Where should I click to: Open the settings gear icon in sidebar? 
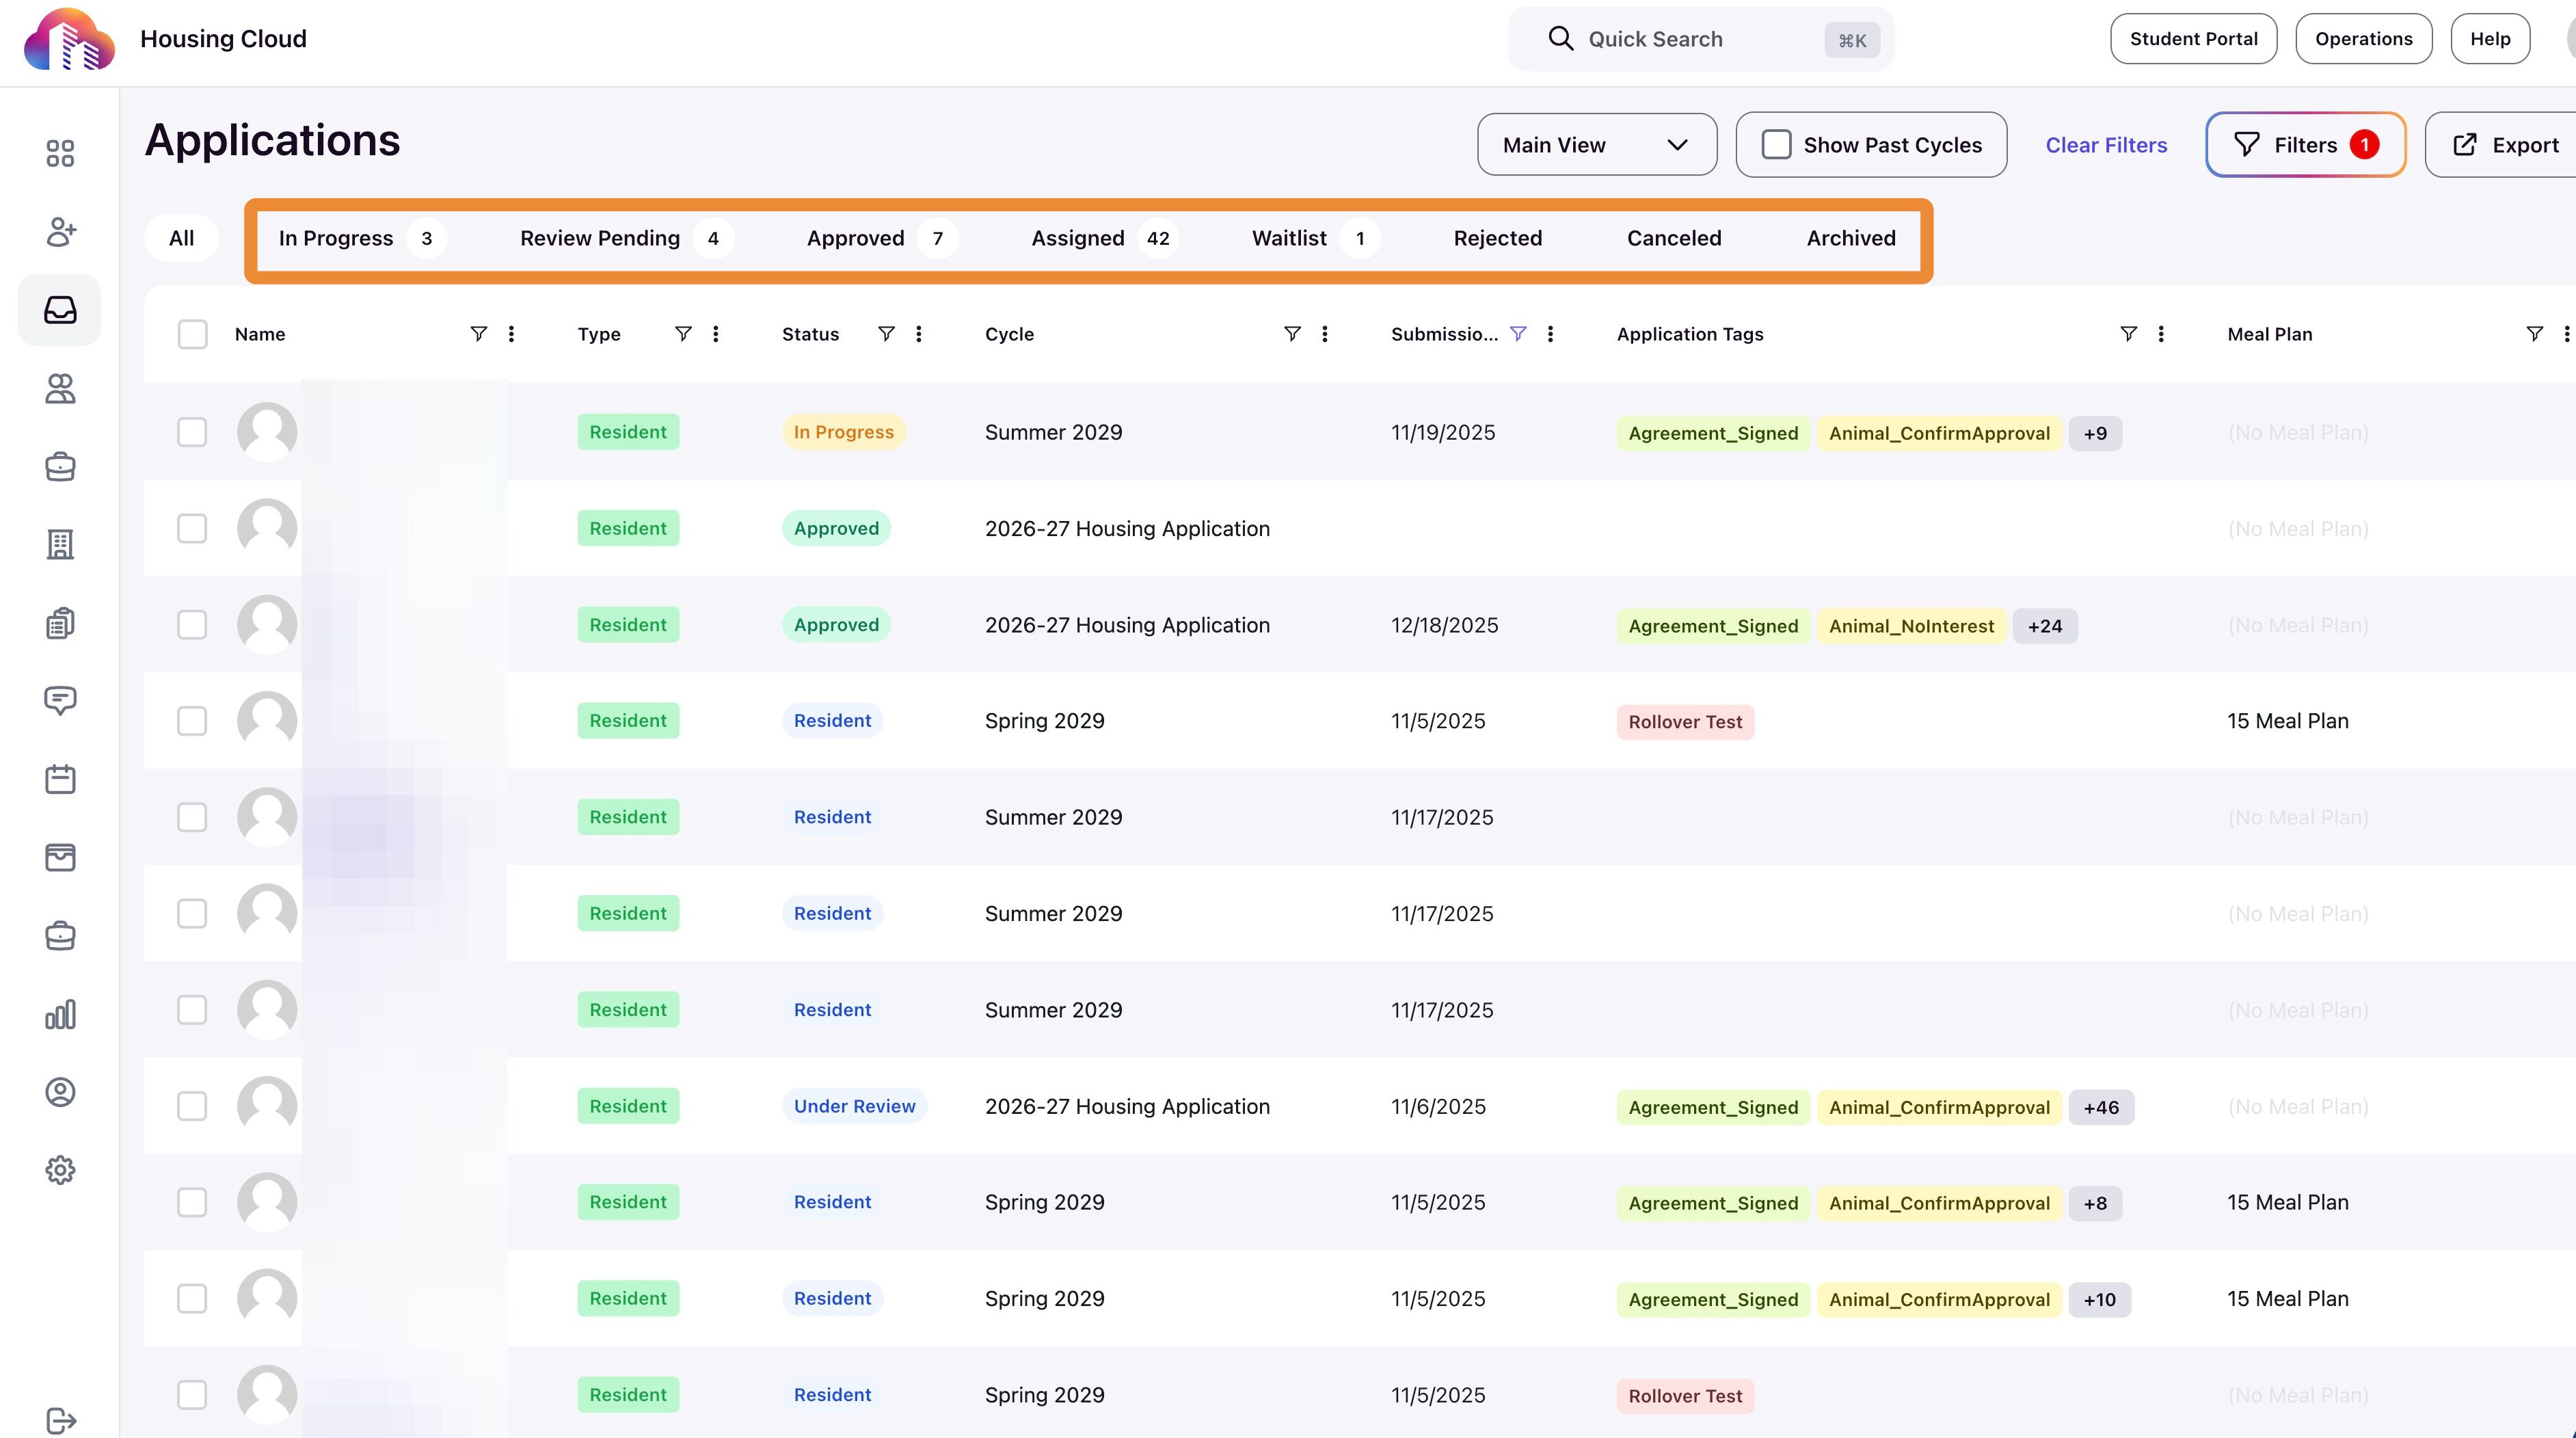coord(60,1170)
